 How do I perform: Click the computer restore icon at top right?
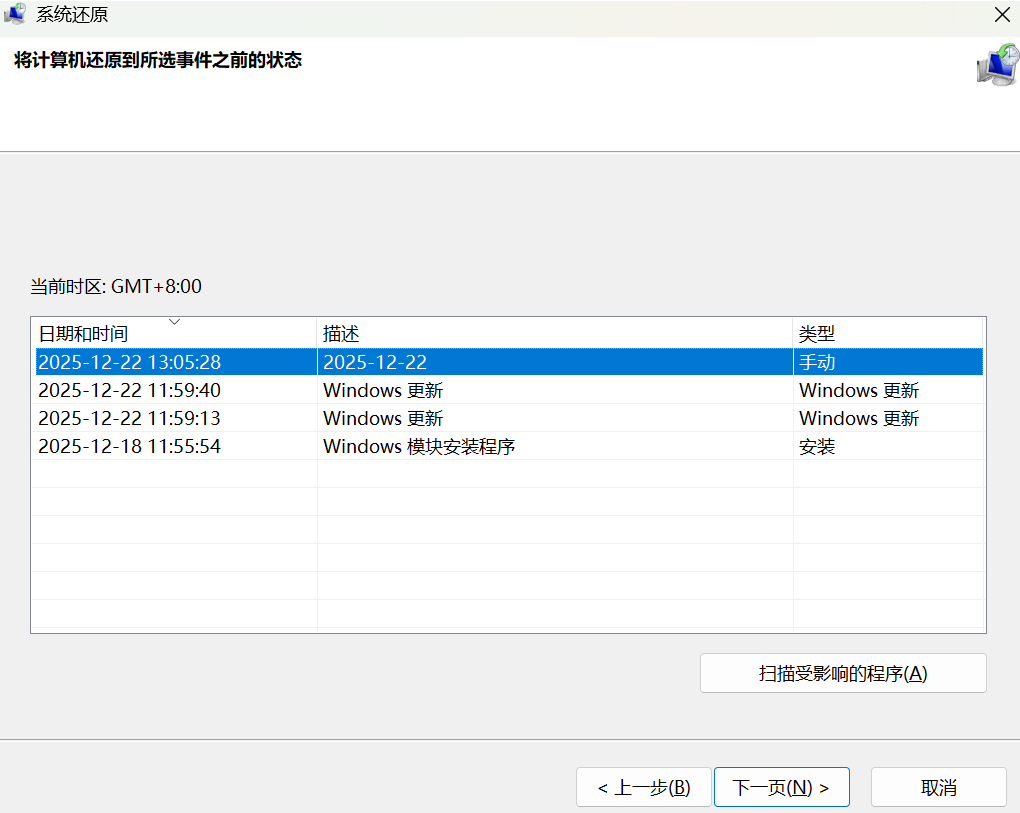pos(996,64)
